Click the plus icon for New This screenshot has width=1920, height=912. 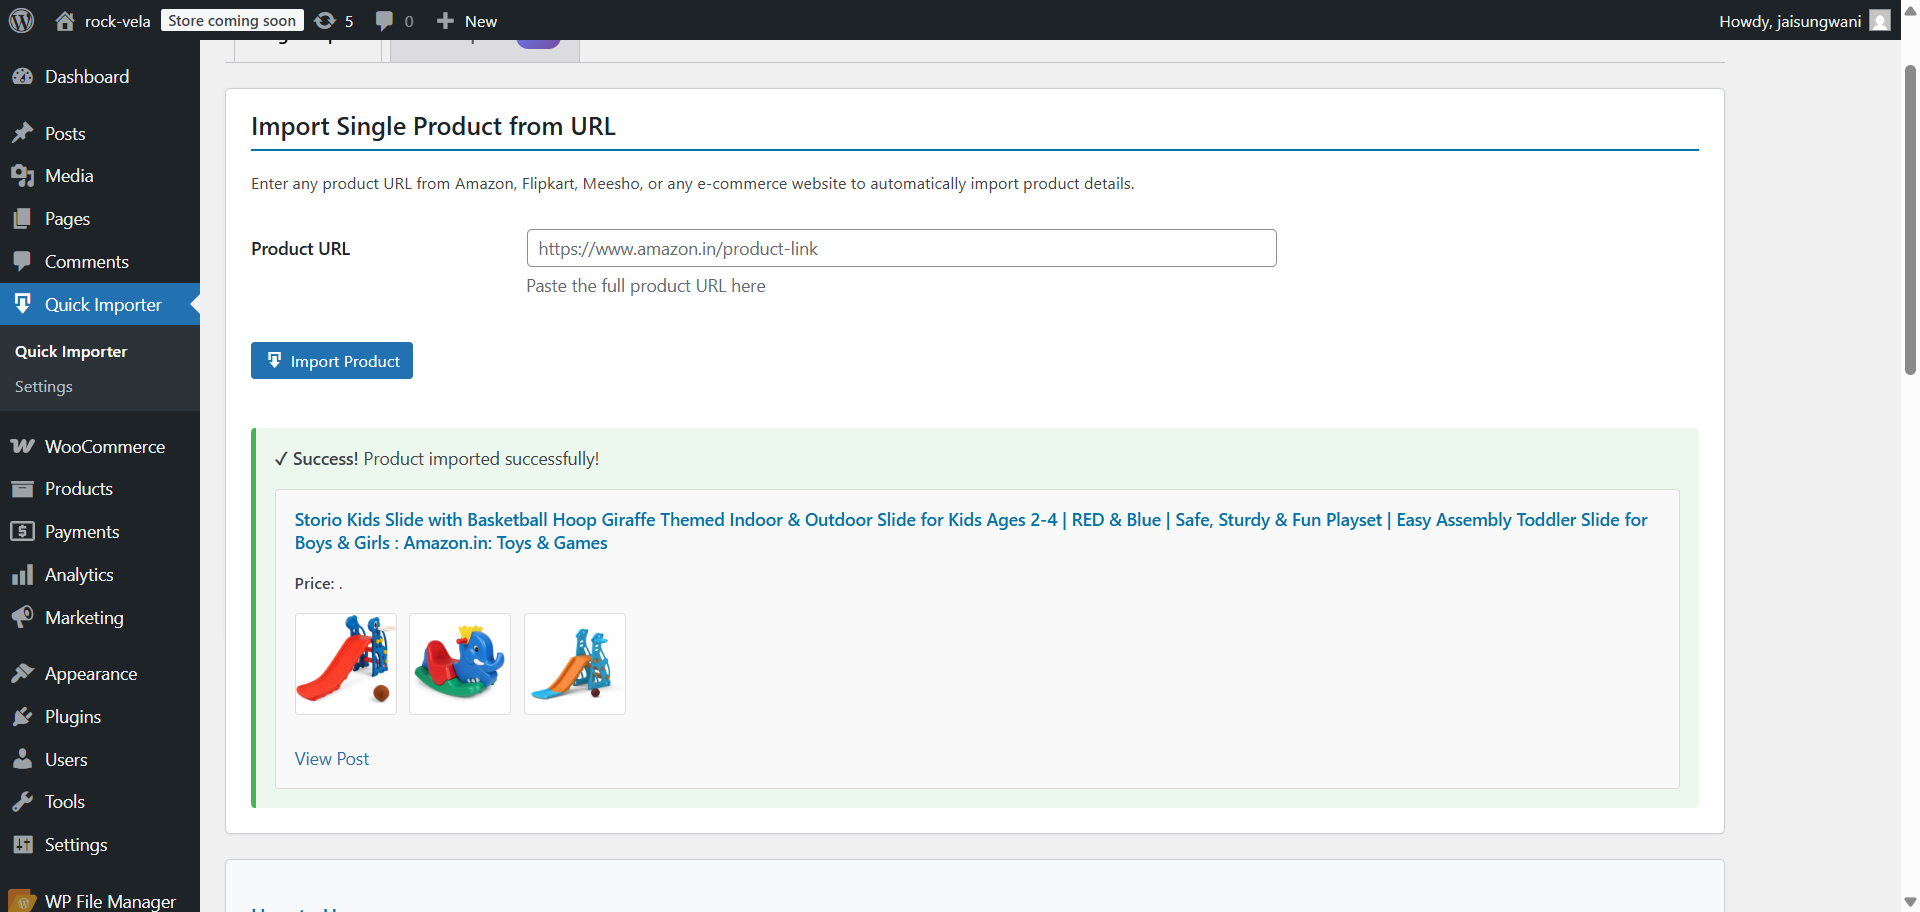click(x=446, y=21)
